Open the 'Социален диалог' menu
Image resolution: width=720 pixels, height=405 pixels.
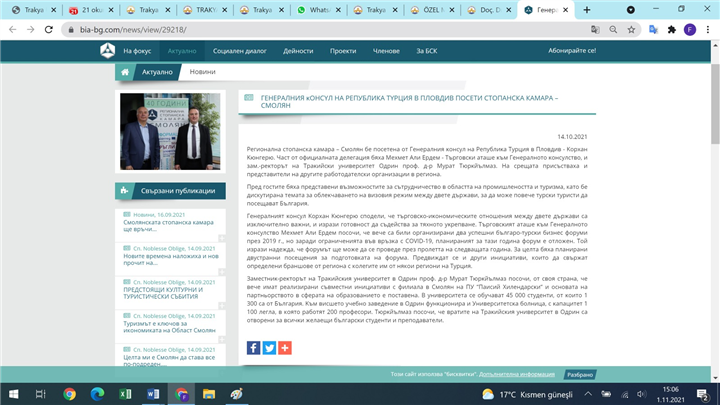point(239,51)
